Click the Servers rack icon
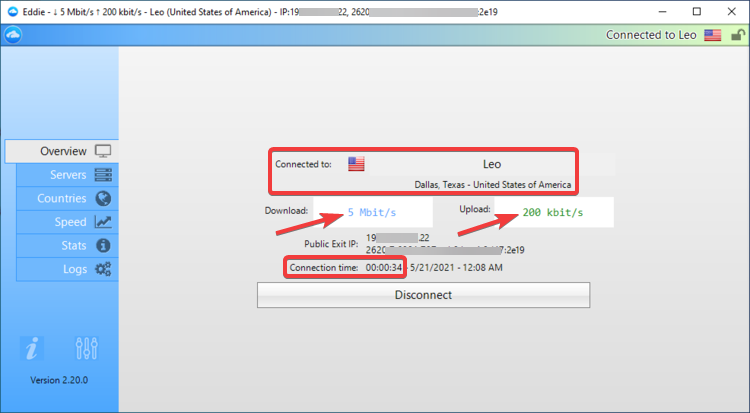The width and height of the screenshot is (750, 413). [x=103, y=175]
